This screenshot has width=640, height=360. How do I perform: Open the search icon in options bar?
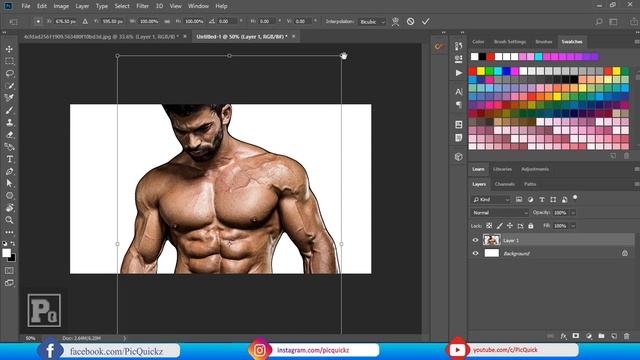[598, 22]
